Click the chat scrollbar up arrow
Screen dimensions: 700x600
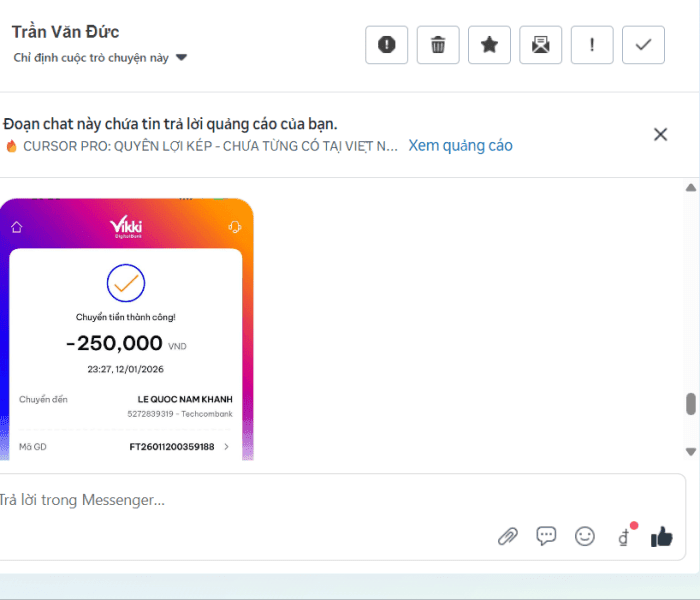pos(691,188)
